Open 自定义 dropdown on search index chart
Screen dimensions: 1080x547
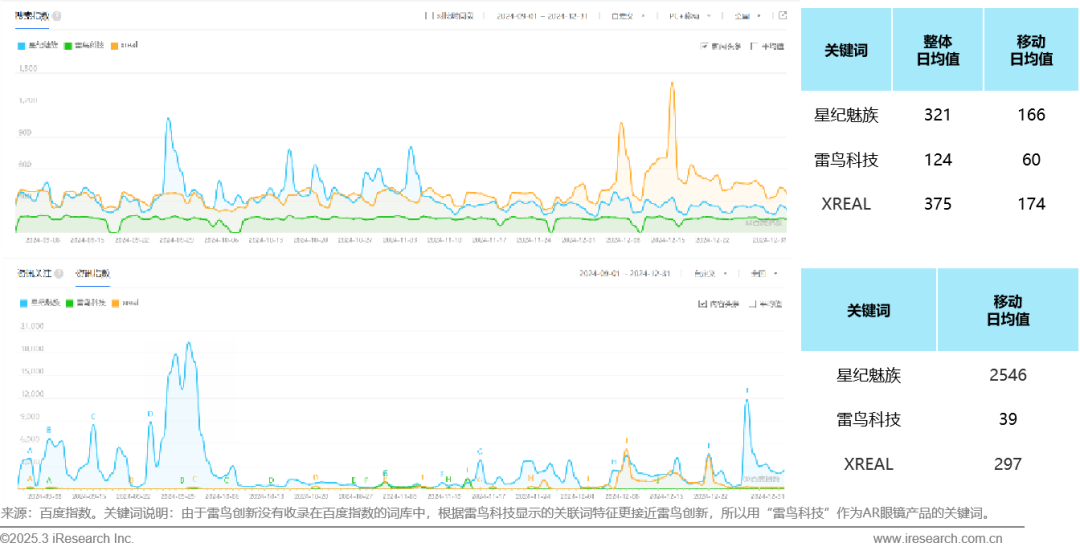pyautogui.click(x=628, y=16)
